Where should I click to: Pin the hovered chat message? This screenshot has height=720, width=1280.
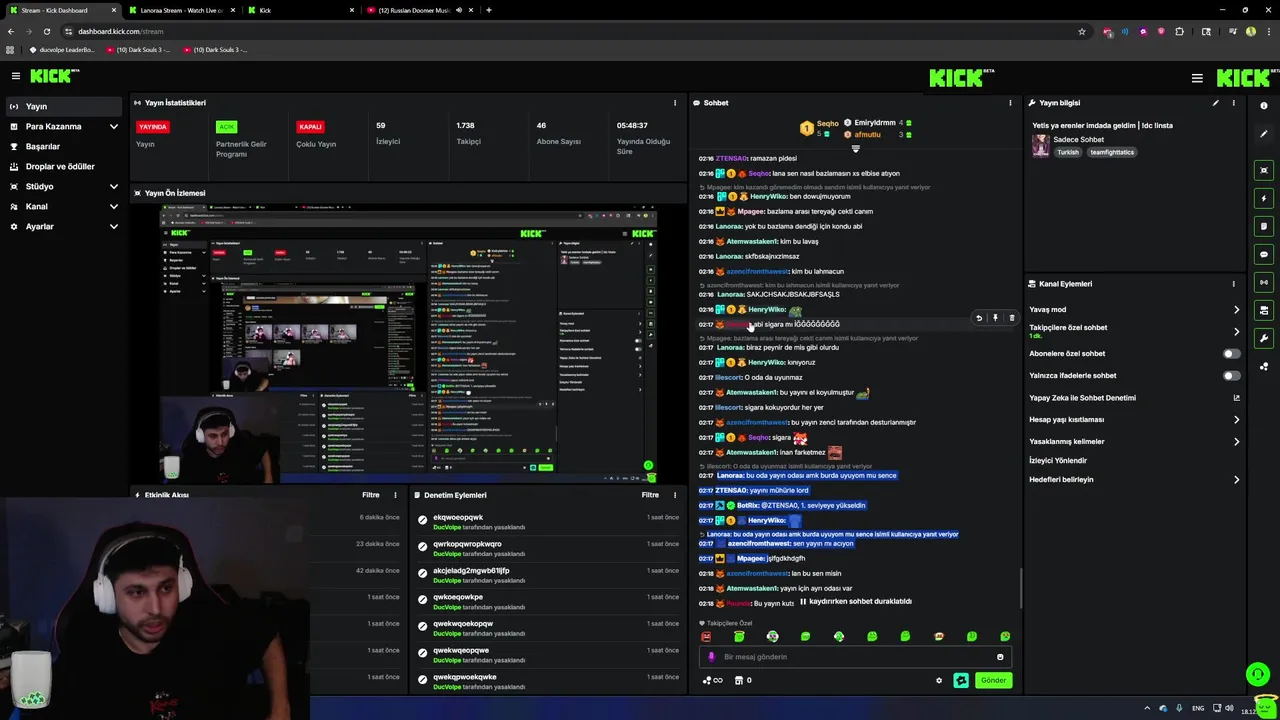[x=995, y=318]
